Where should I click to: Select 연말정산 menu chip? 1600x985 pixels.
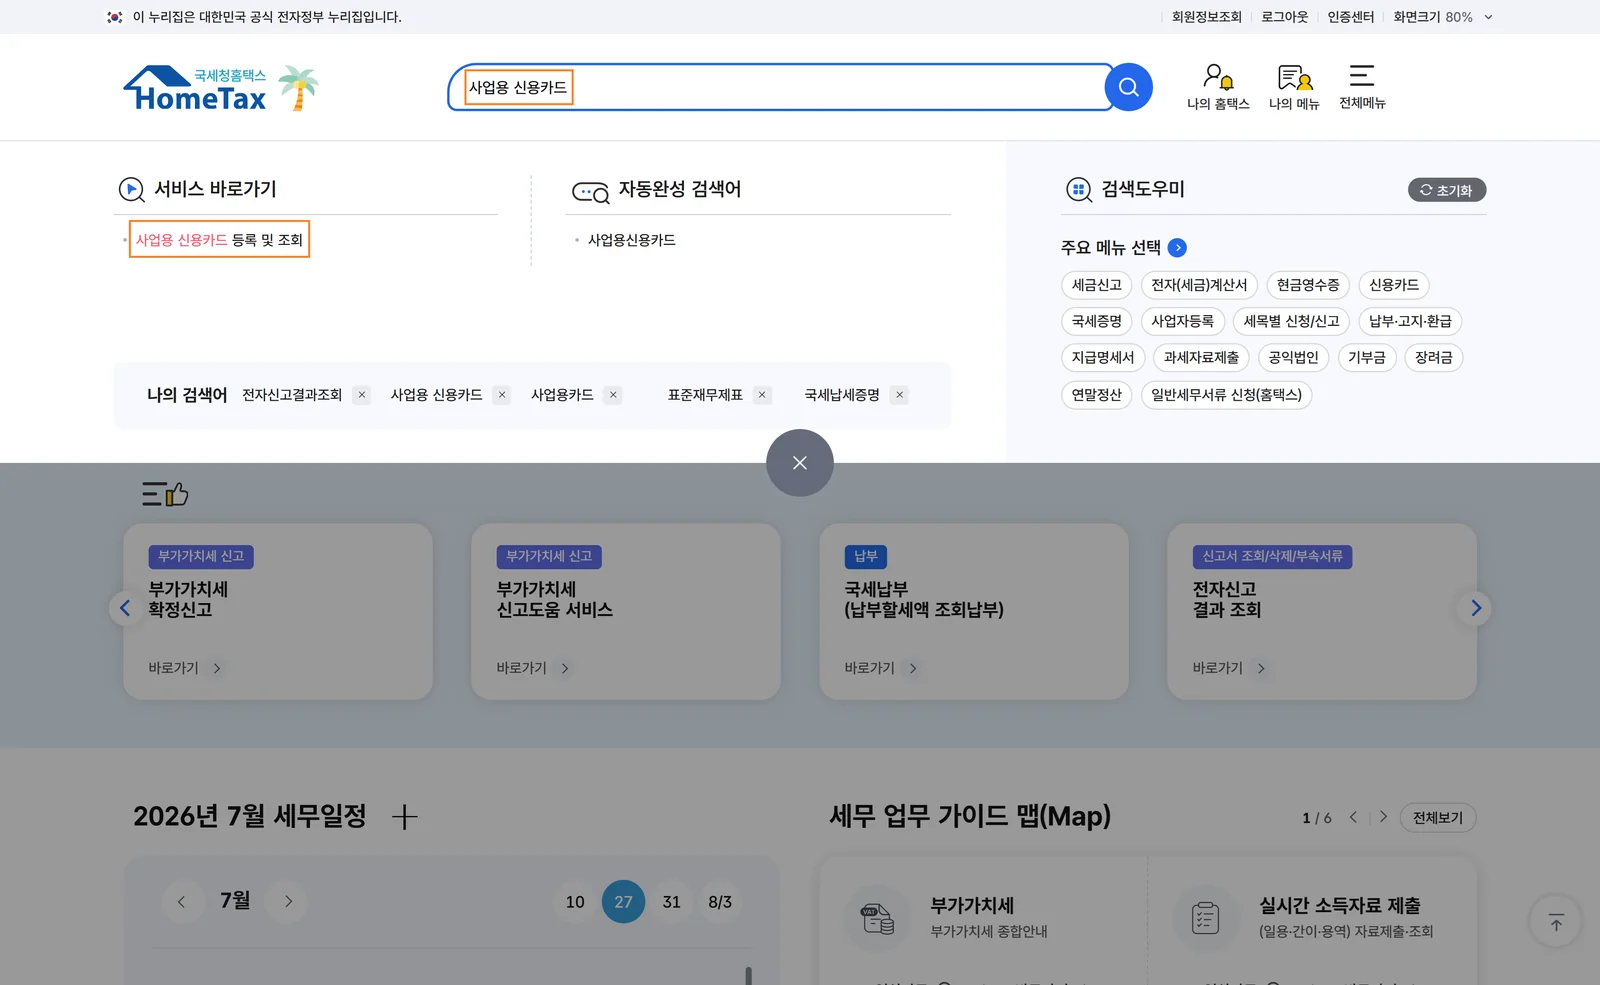tap(1097, 395)
